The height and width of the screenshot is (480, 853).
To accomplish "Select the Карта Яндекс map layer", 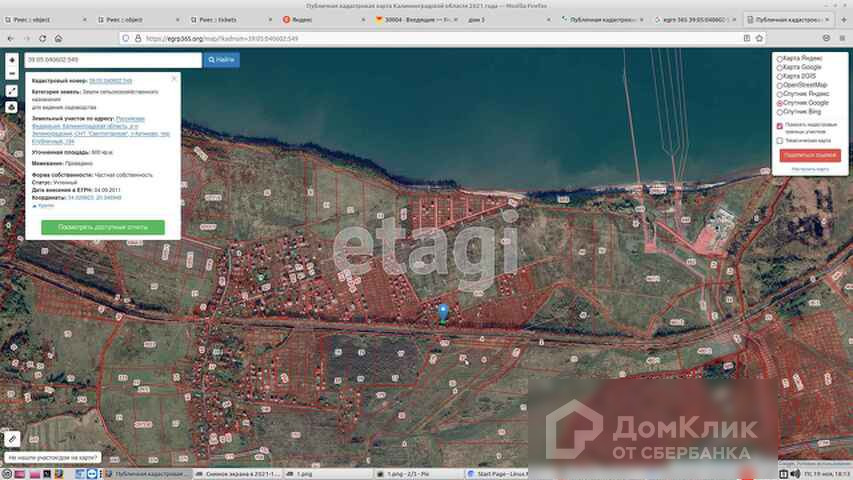I will coord(780,59).
